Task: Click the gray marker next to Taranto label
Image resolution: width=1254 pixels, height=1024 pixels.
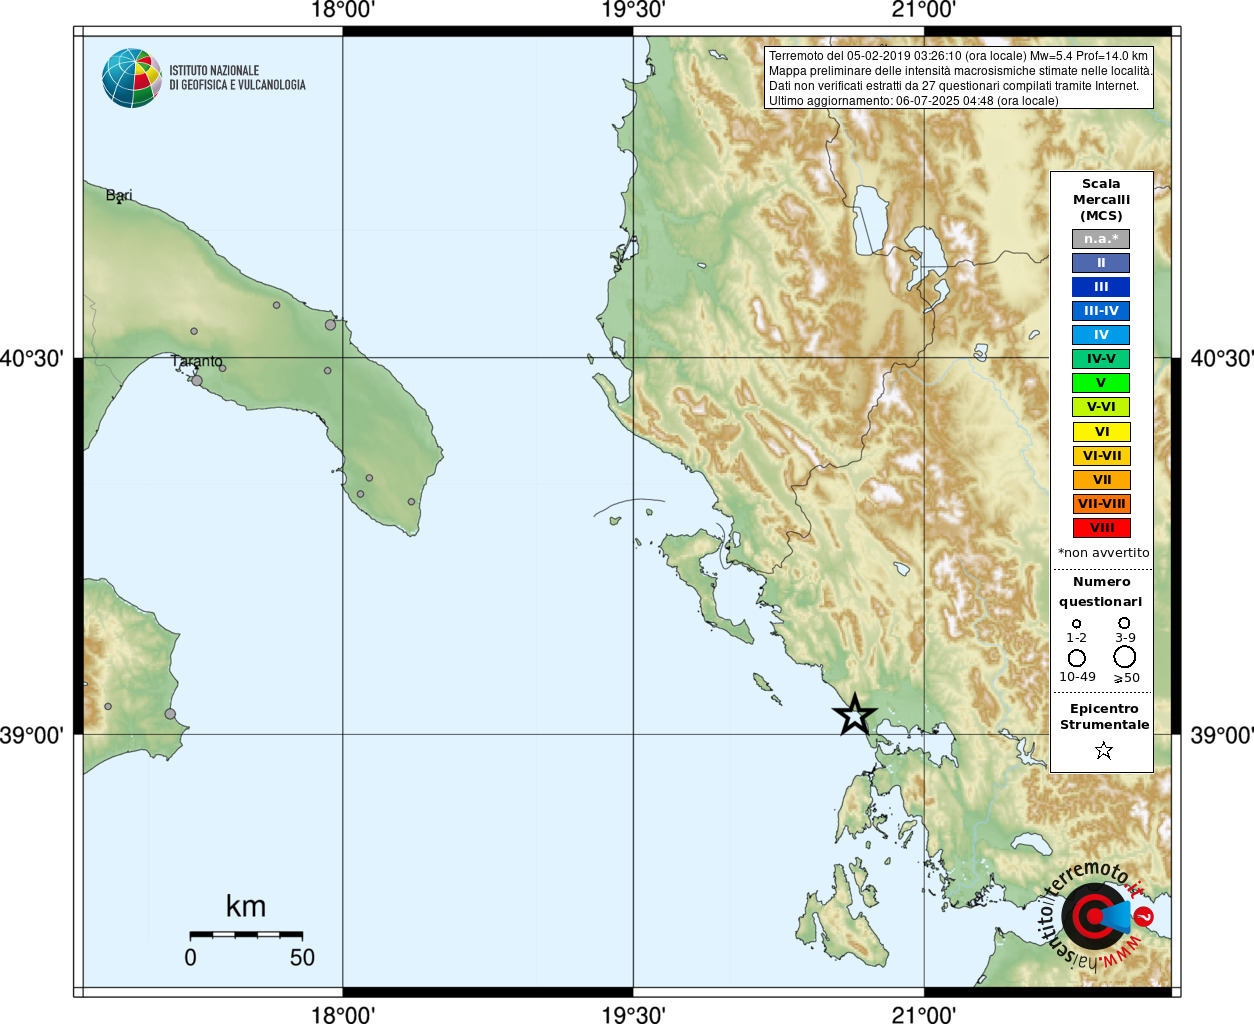Action: pos(197,381)
